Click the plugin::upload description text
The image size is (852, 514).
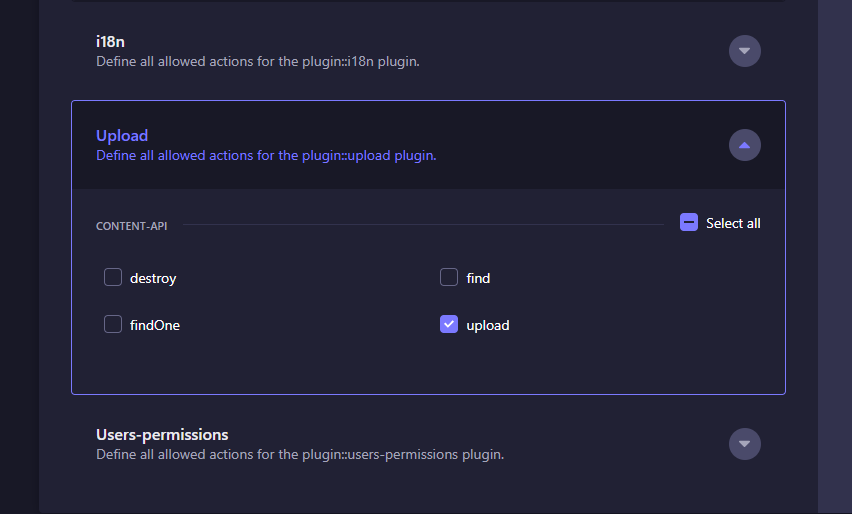click(x=266, y=155)
